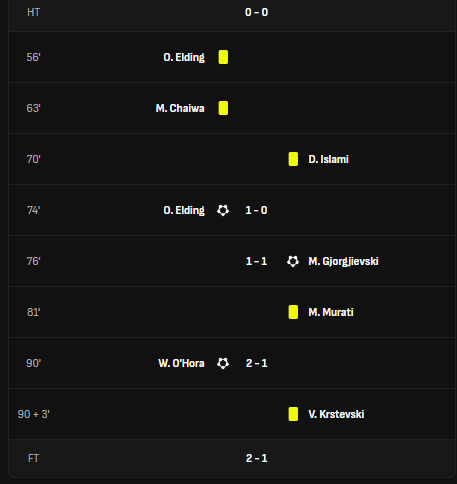
Task: Click the goal ball icon next to O. Elding
Action: pos(223,210)
